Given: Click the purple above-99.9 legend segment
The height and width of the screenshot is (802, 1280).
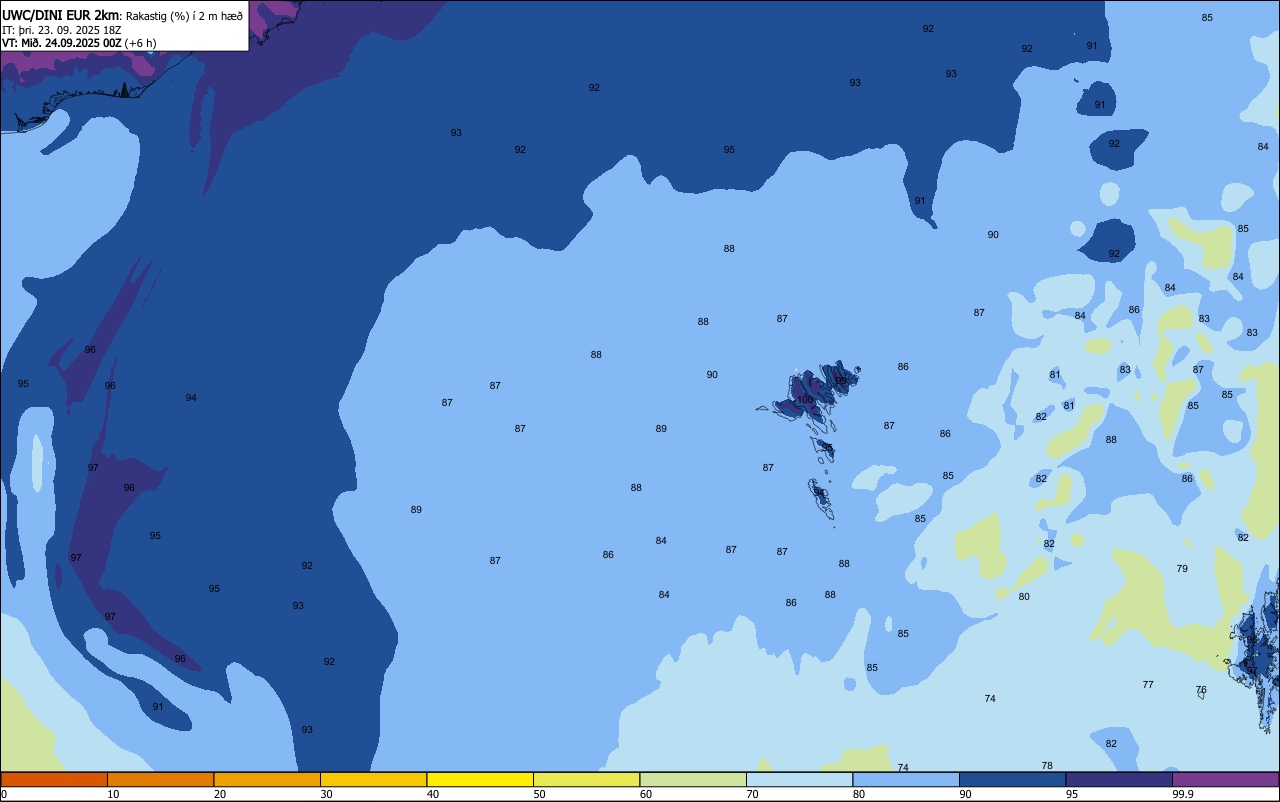Looking at the screenshot, I should click(x=1225, y=779).
